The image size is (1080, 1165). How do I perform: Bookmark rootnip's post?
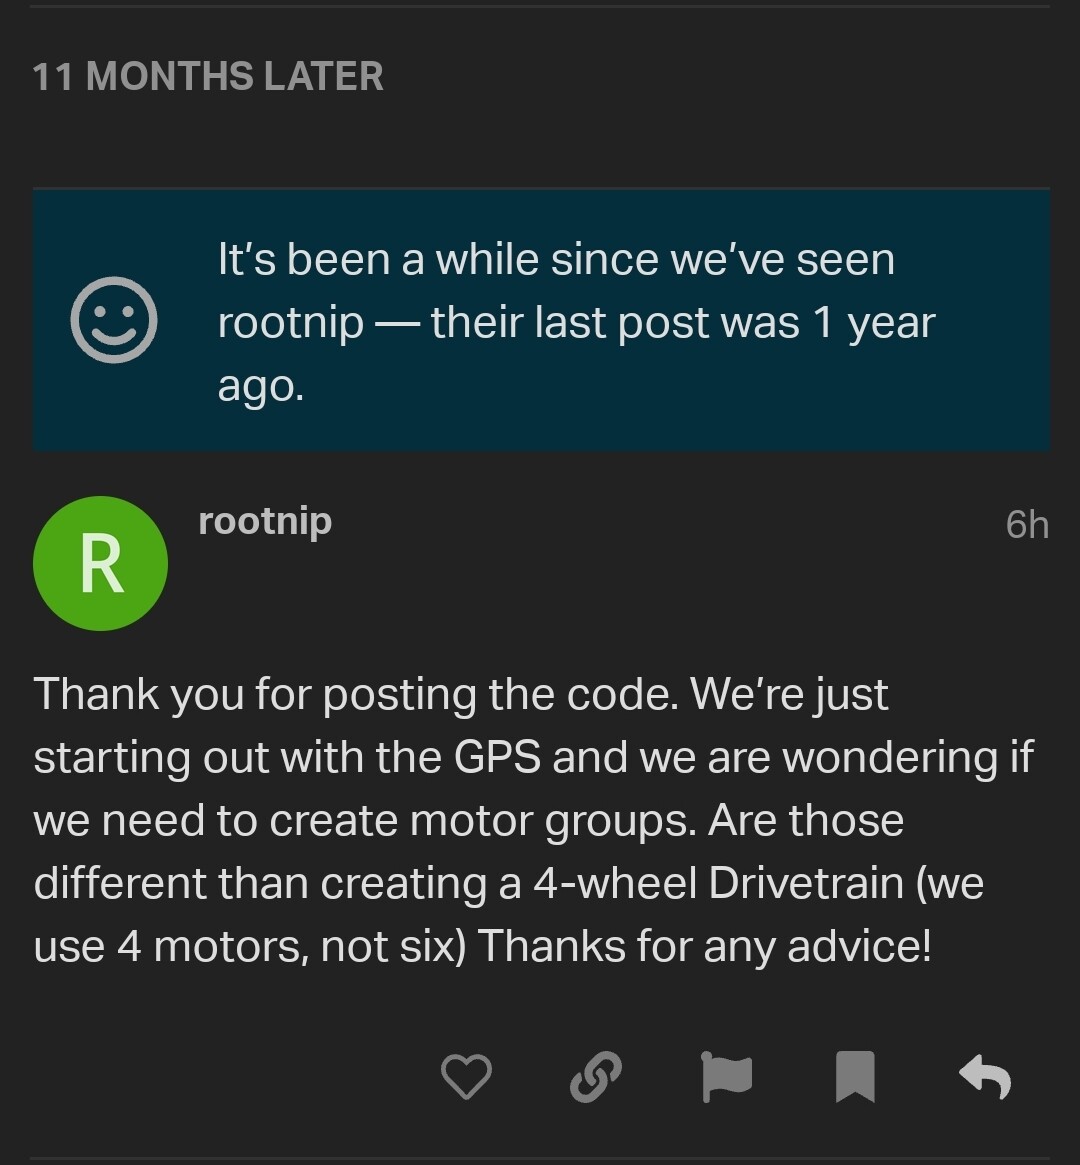point(855,1076)
